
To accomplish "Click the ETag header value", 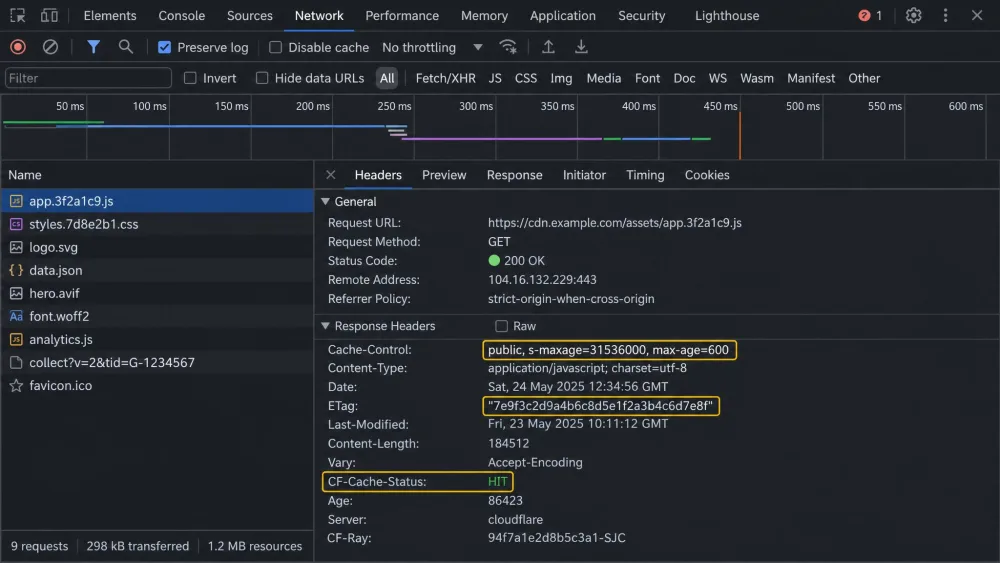I will (601, 406).
